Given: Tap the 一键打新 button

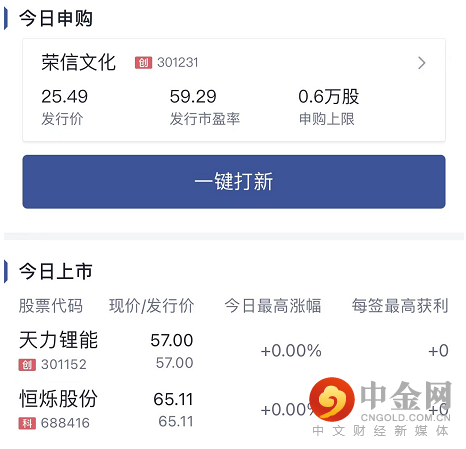Looking at the screenshot, I should pyautogui.click(x=234, y=182).
